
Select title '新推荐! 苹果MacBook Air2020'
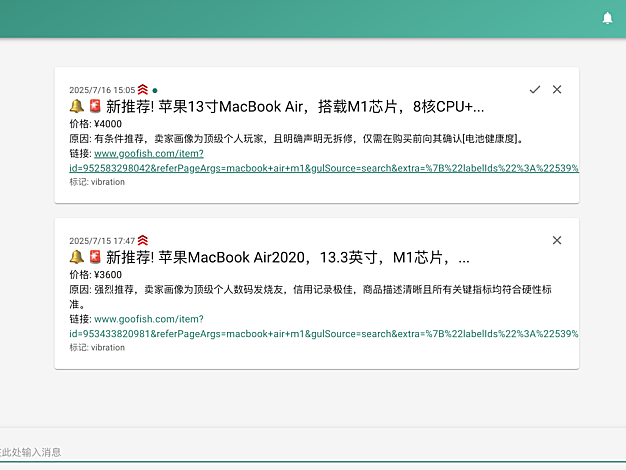pos(206,258)
